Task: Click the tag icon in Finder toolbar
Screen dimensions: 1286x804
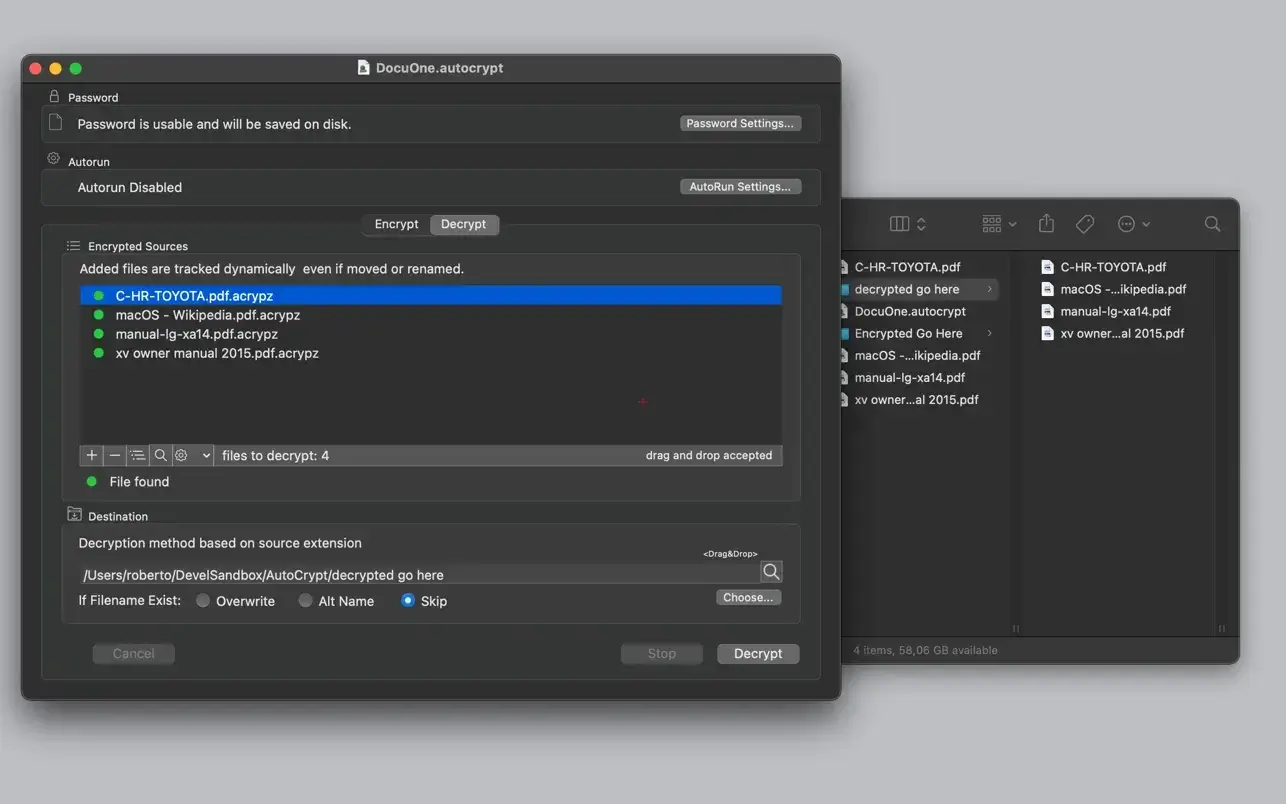Action: [1085, 224]
